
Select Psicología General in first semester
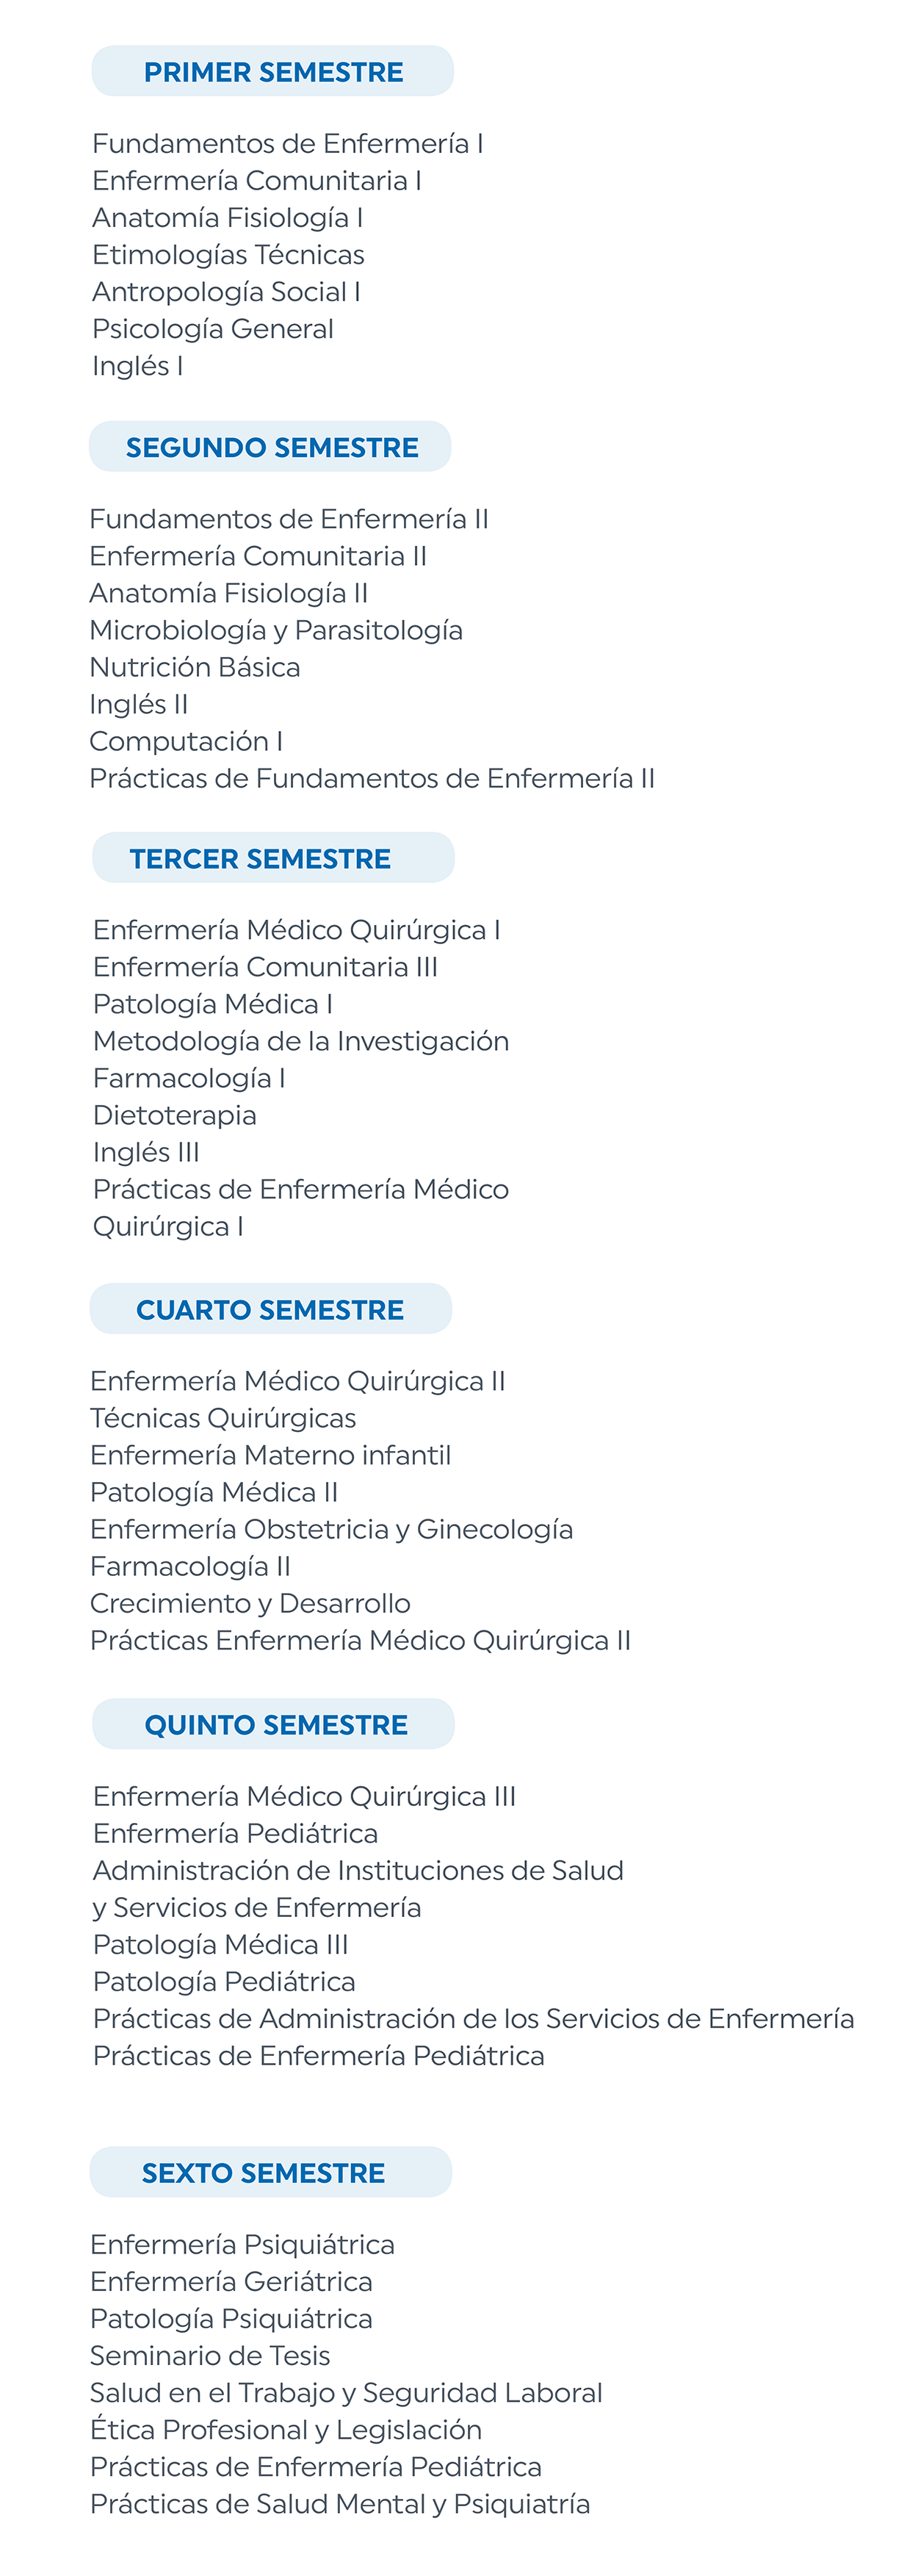213,329
